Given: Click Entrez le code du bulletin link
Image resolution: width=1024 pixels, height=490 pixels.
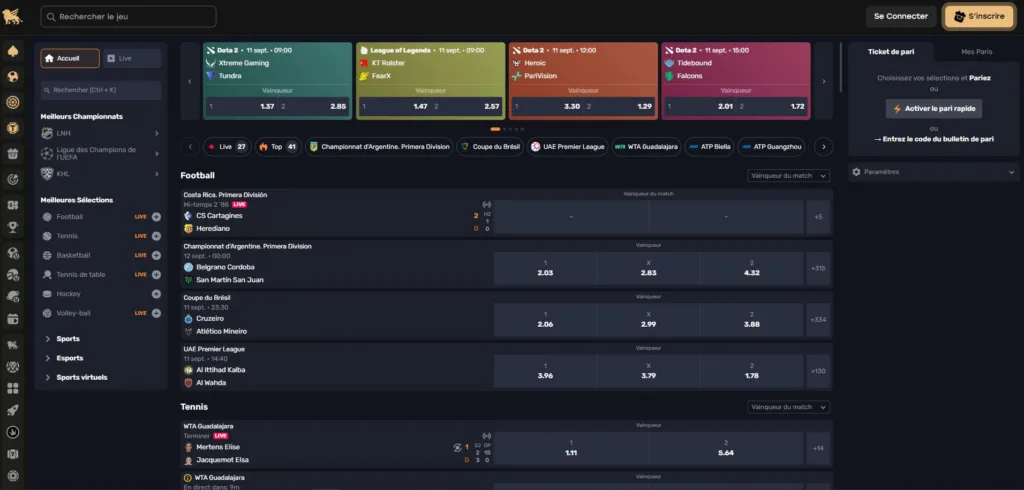Looking at the screenshot, I should coord(934,139).
